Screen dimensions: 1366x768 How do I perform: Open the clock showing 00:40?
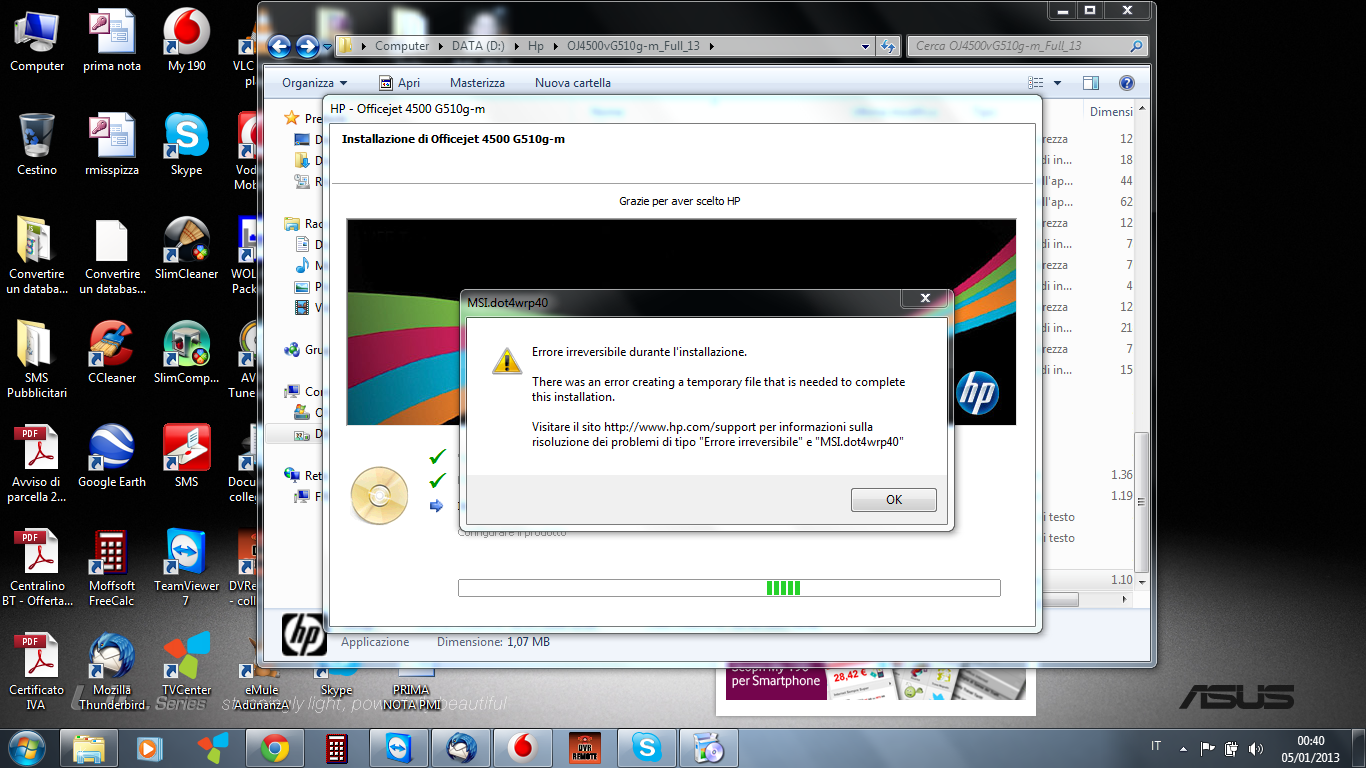pyautogui.click(x=1310, y=748)
